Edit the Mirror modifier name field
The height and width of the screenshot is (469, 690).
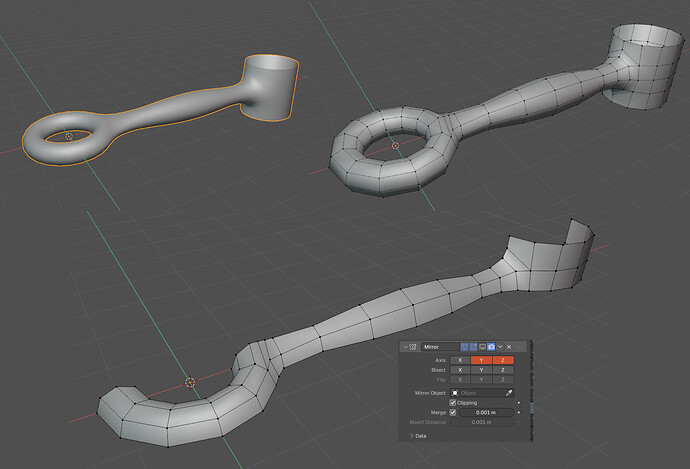pos(440,347)
